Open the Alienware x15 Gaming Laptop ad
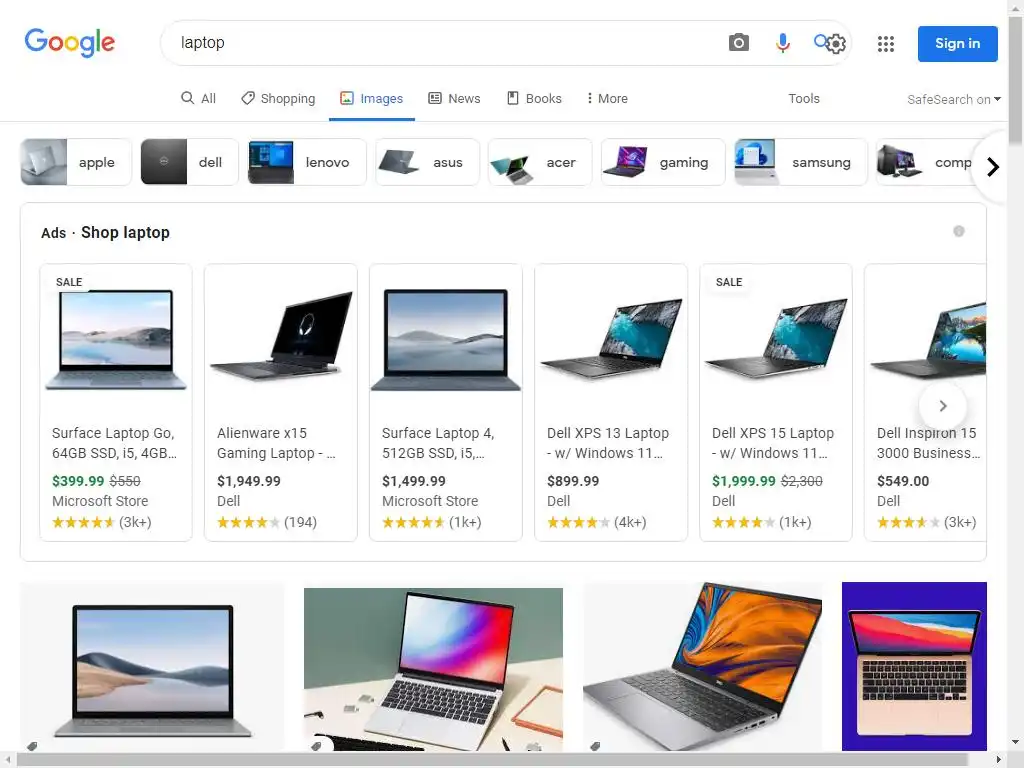 [x=281, y=402]
